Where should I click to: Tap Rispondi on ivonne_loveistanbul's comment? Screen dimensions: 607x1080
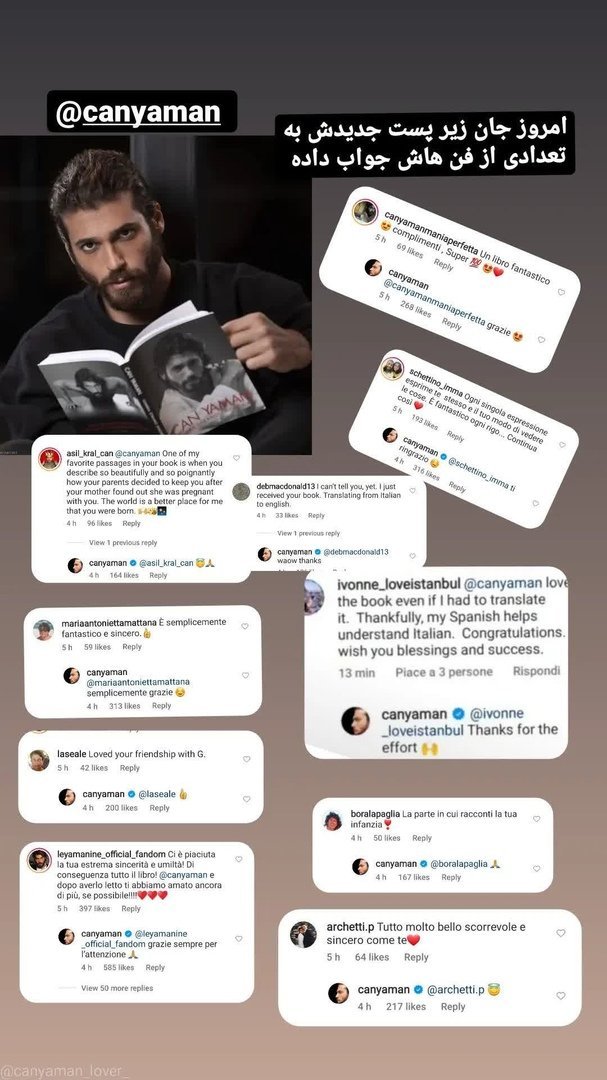click(536, 671)
